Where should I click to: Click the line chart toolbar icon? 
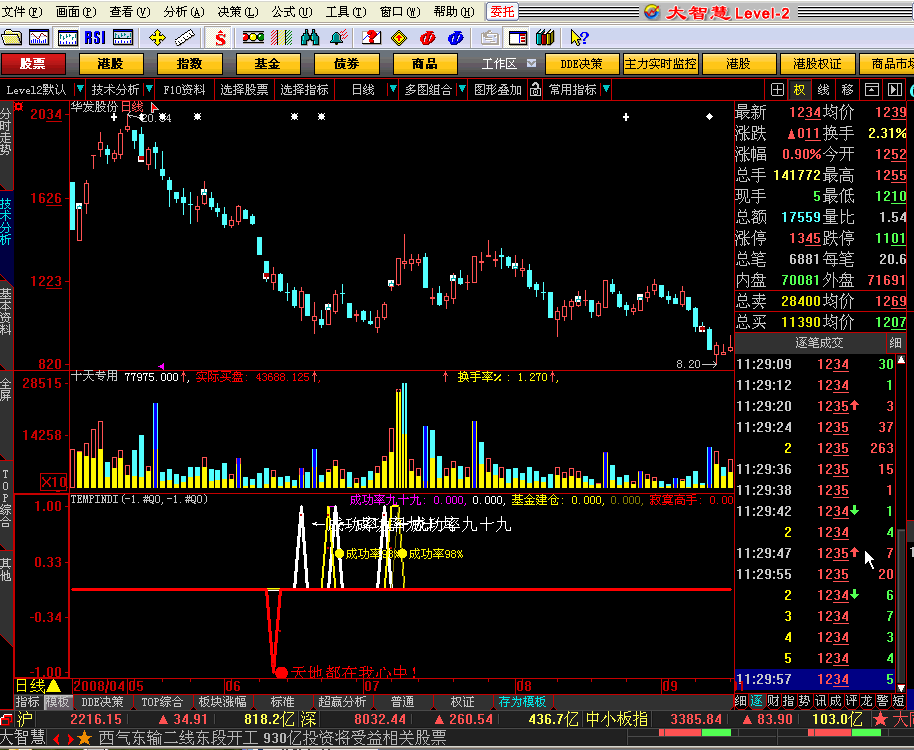(39, 38)
